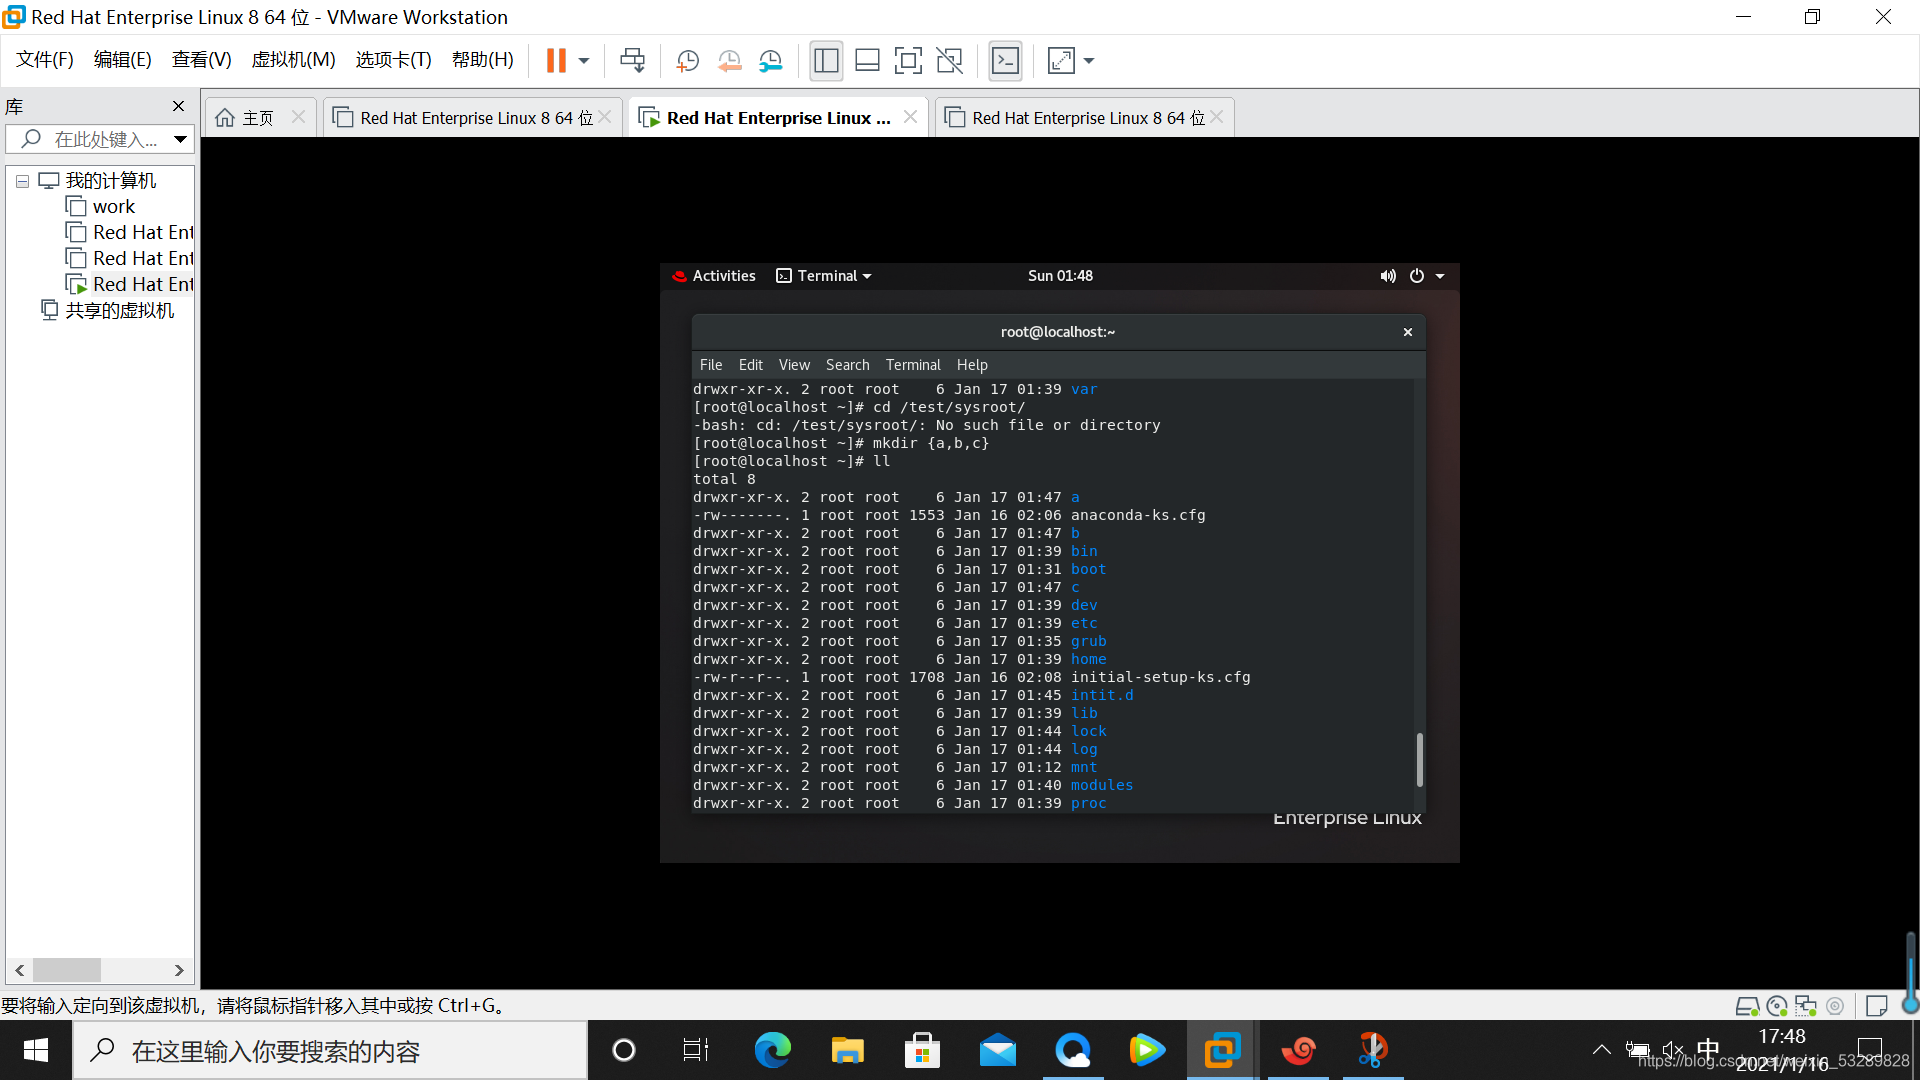Open the 选项卡(T) menu

click(x=393, y=60)
